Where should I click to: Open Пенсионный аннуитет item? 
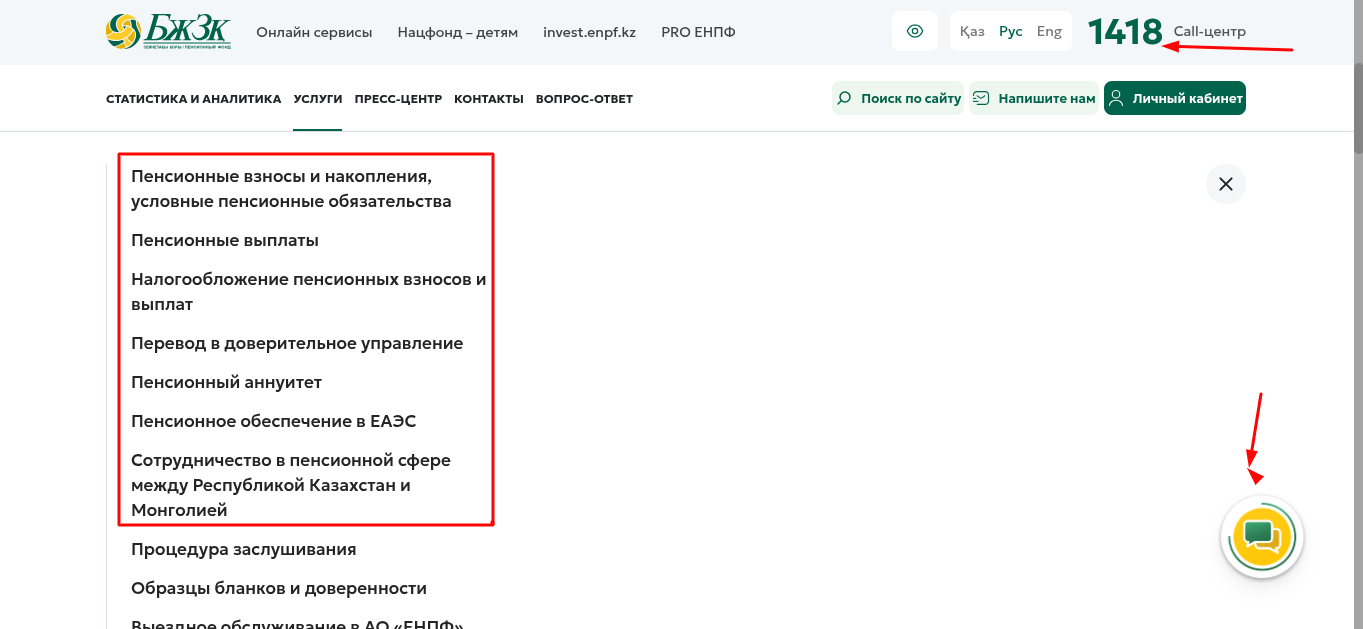click(x=226, y=382)
